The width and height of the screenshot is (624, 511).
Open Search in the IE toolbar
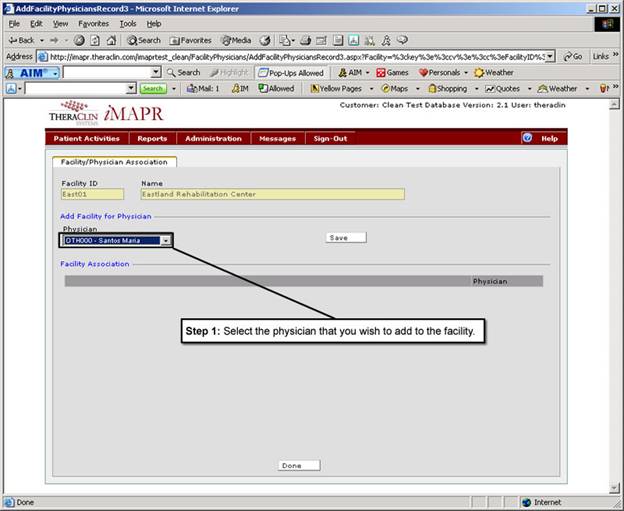point(143,40)
